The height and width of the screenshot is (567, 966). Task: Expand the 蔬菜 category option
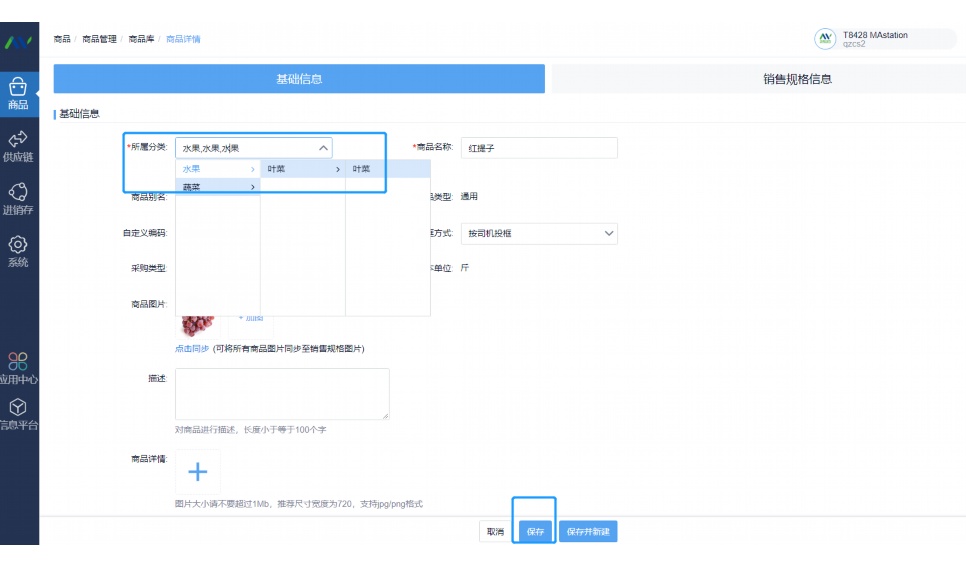pos(217,187)
